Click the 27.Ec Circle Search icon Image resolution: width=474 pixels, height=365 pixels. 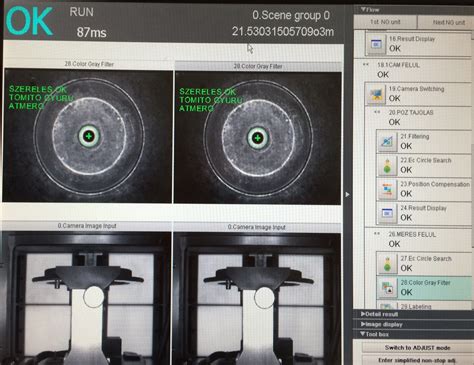click(387, 264)
